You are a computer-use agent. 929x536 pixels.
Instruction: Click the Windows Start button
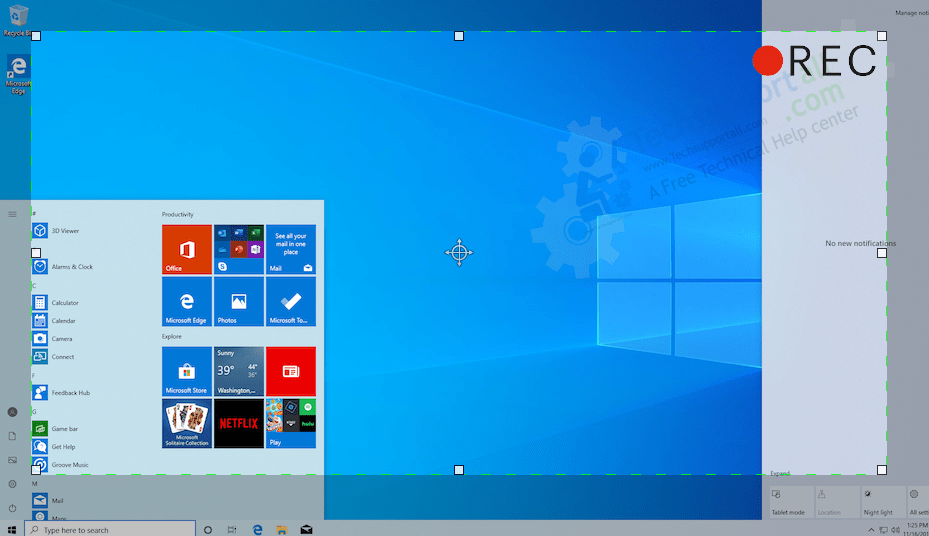tap(12, 529)
